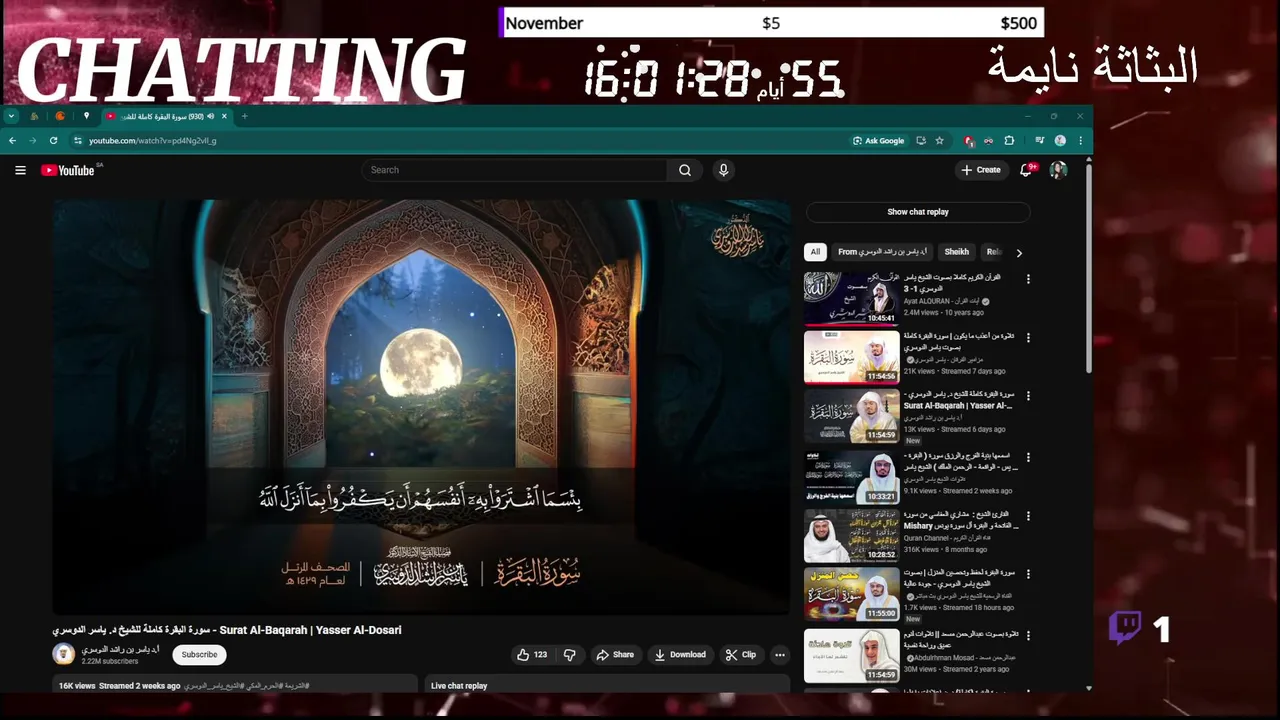
Task: Select the From channel filter chip
Action: (x=883, y=252)
